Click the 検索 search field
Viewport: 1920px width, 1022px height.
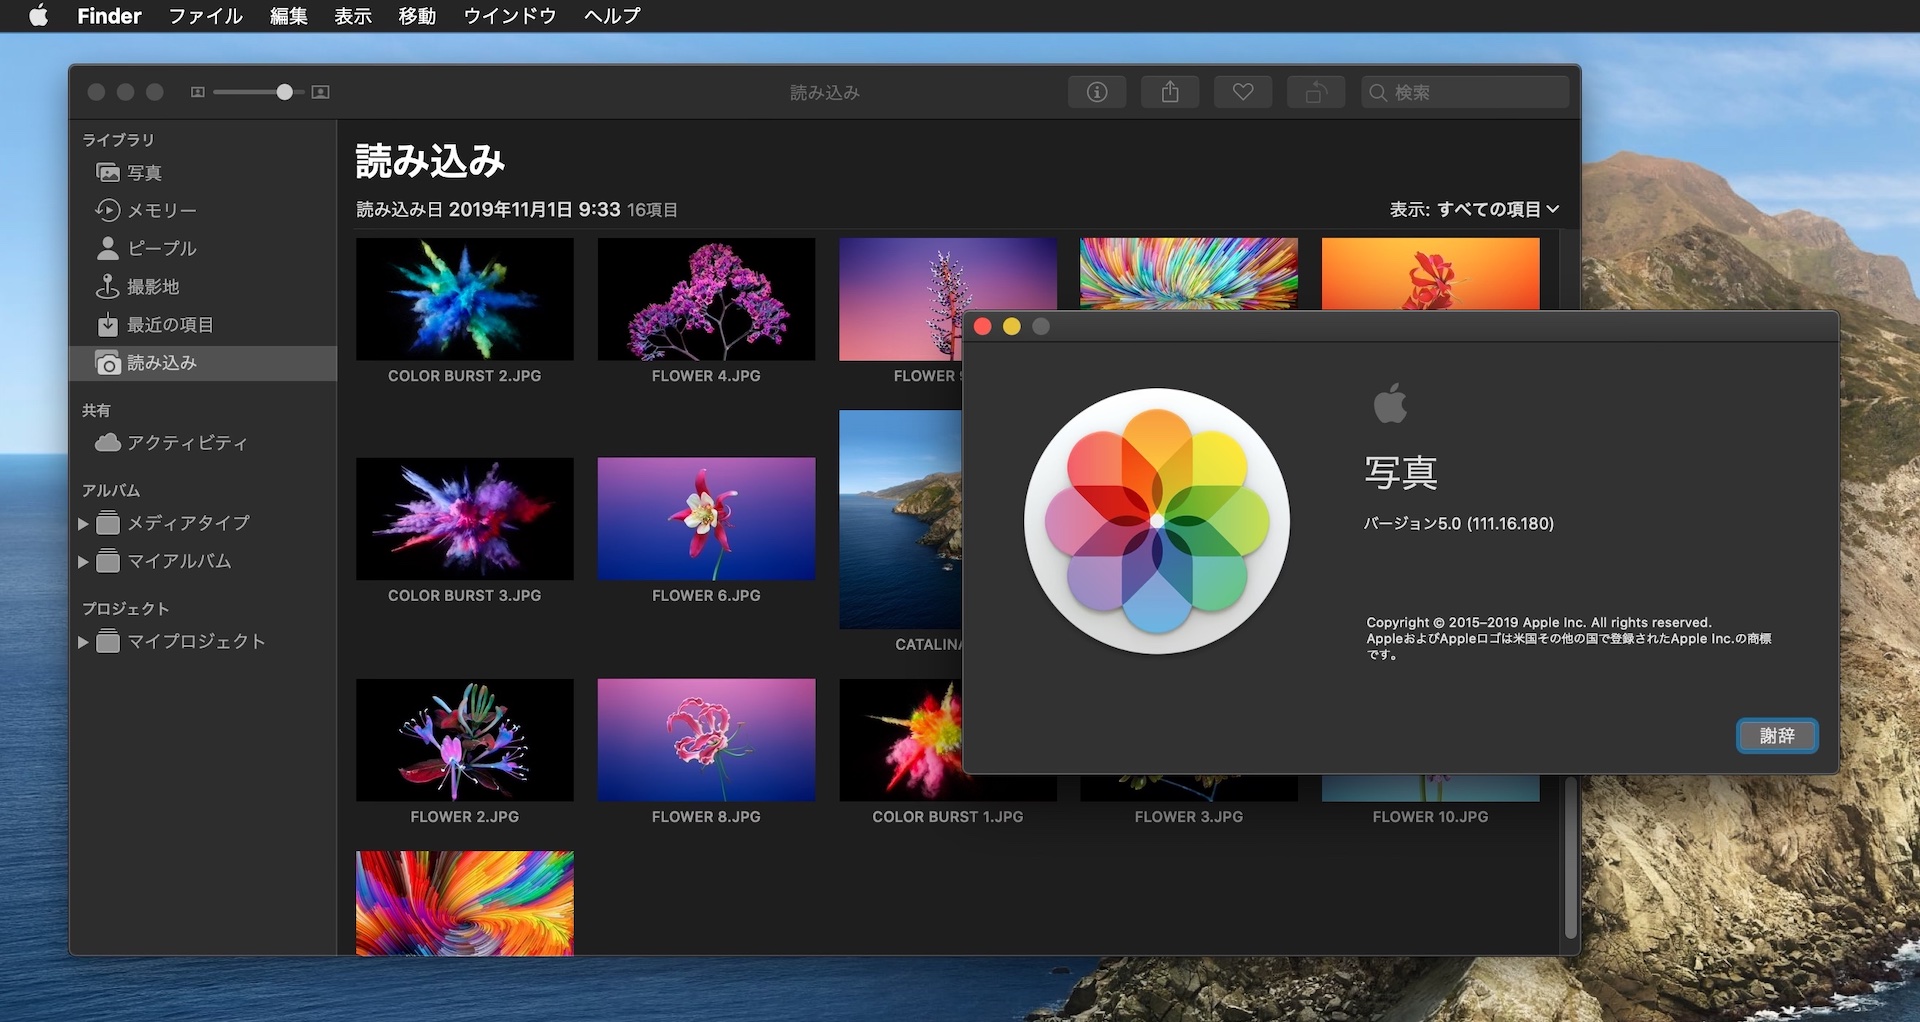1465,92
